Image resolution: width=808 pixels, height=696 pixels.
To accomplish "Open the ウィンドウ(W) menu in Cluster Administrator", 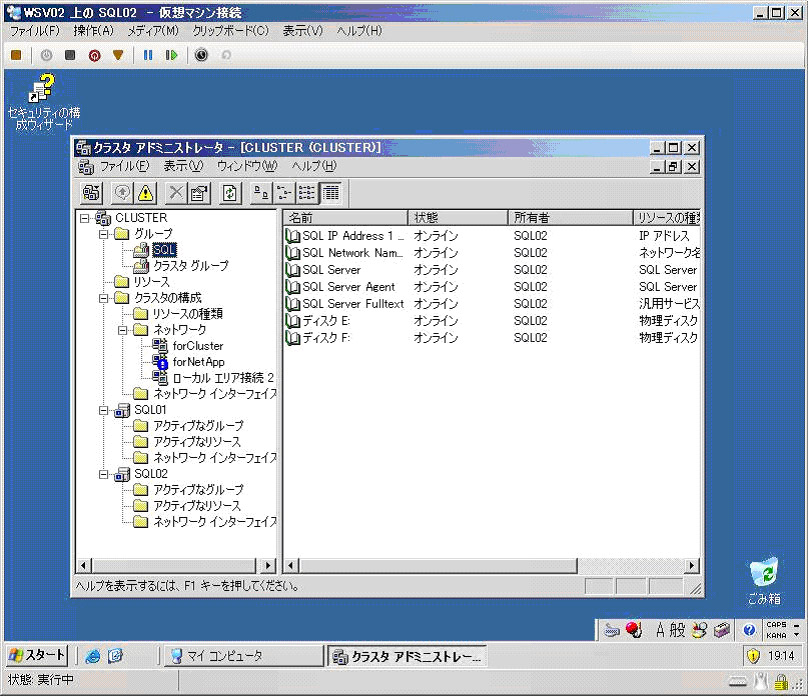I will [247, 166].
